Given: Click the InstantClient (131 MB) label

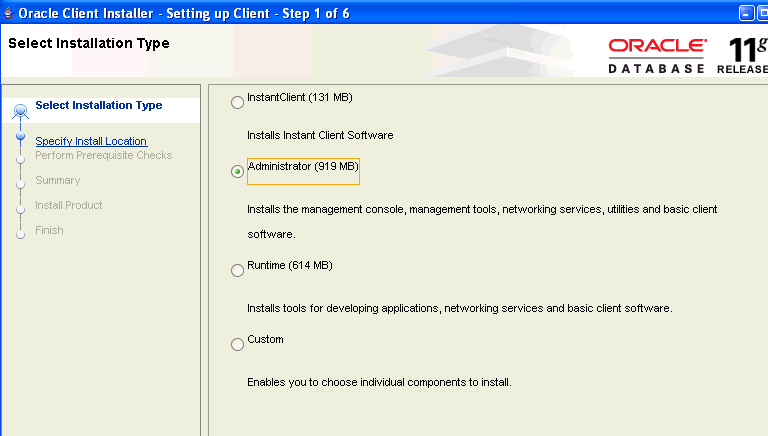Looking at the screenshot, I should pos(300,97).
